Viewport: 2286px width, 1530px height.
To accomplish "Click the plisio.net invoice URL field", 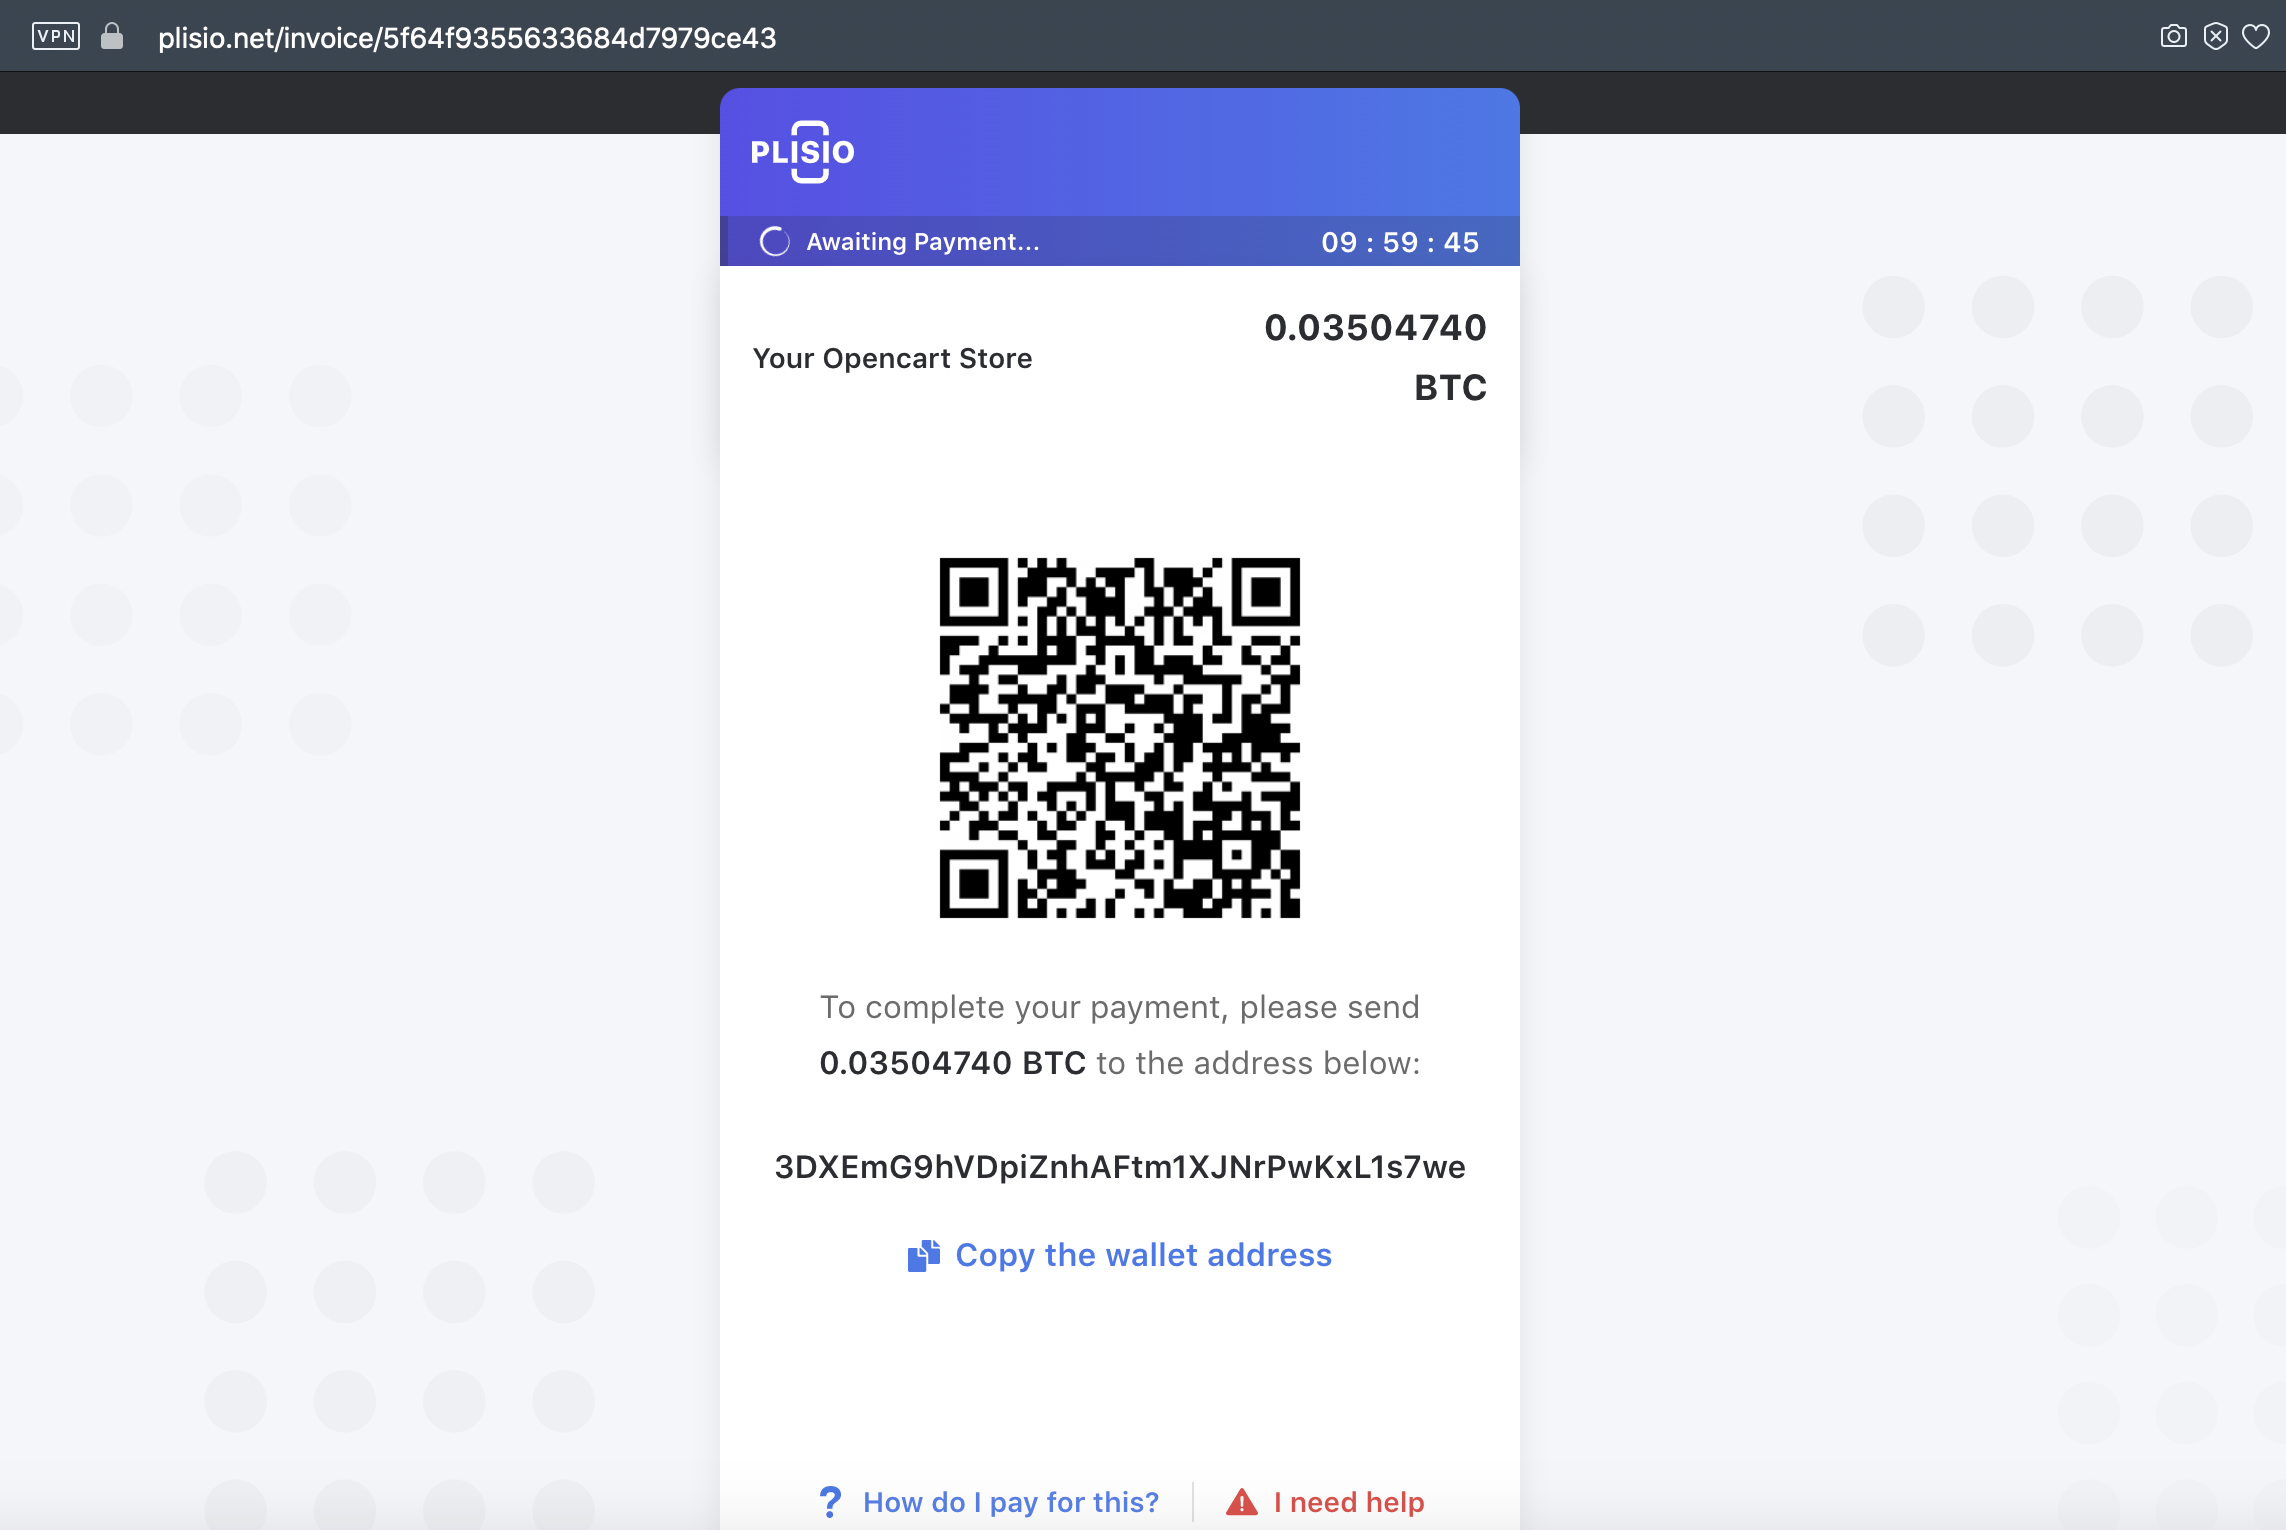I will [467, 38].
